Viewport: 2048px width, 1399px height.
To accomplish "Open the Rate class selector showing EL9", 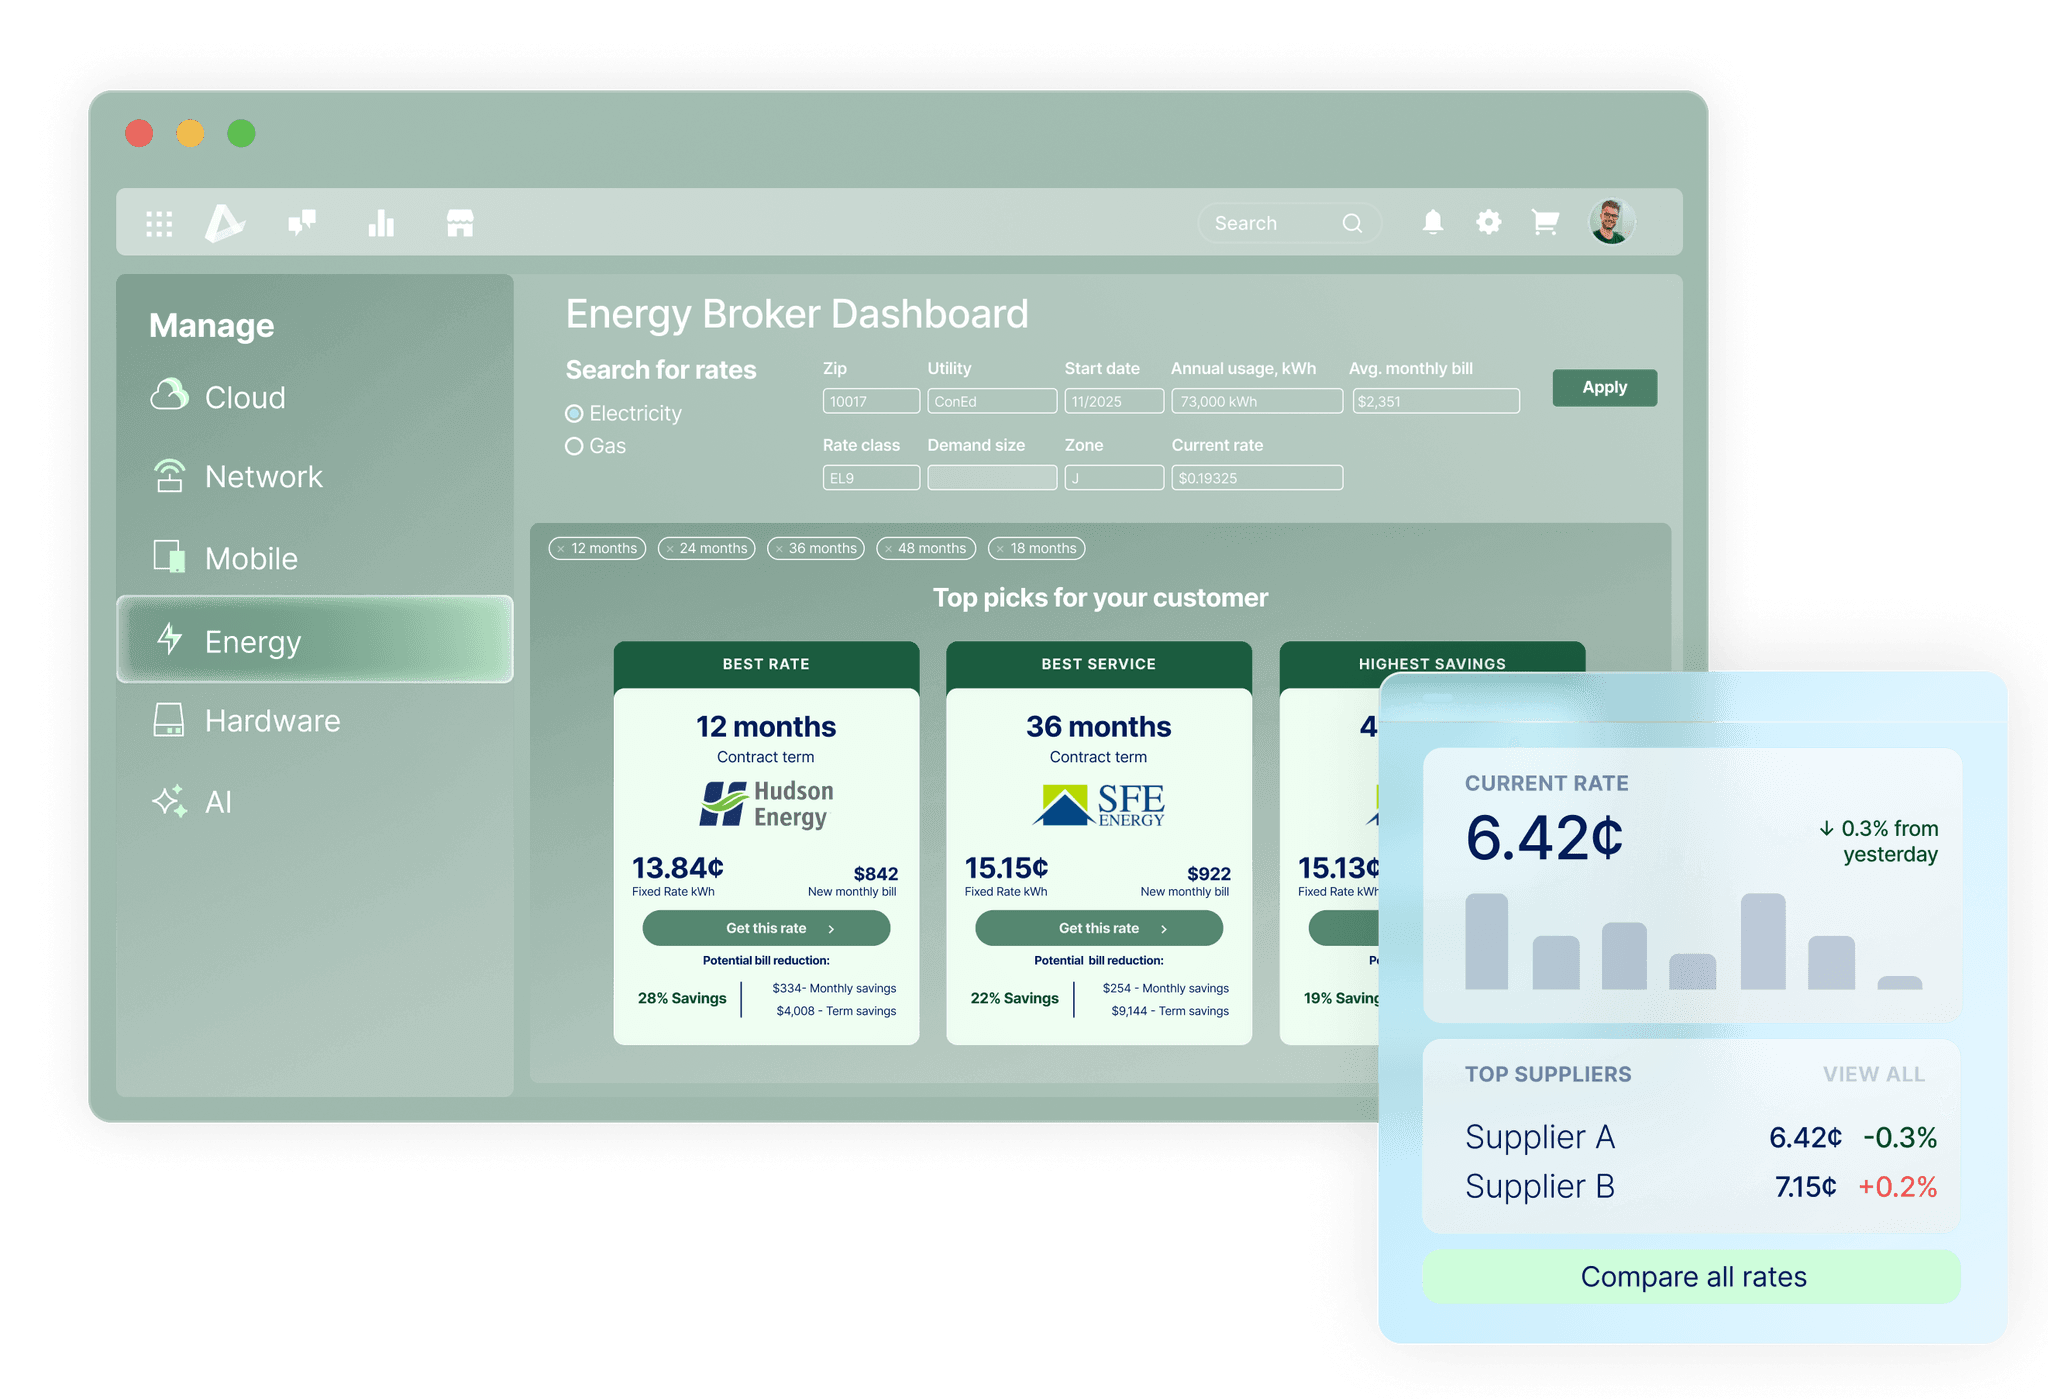I will [870, 477].
